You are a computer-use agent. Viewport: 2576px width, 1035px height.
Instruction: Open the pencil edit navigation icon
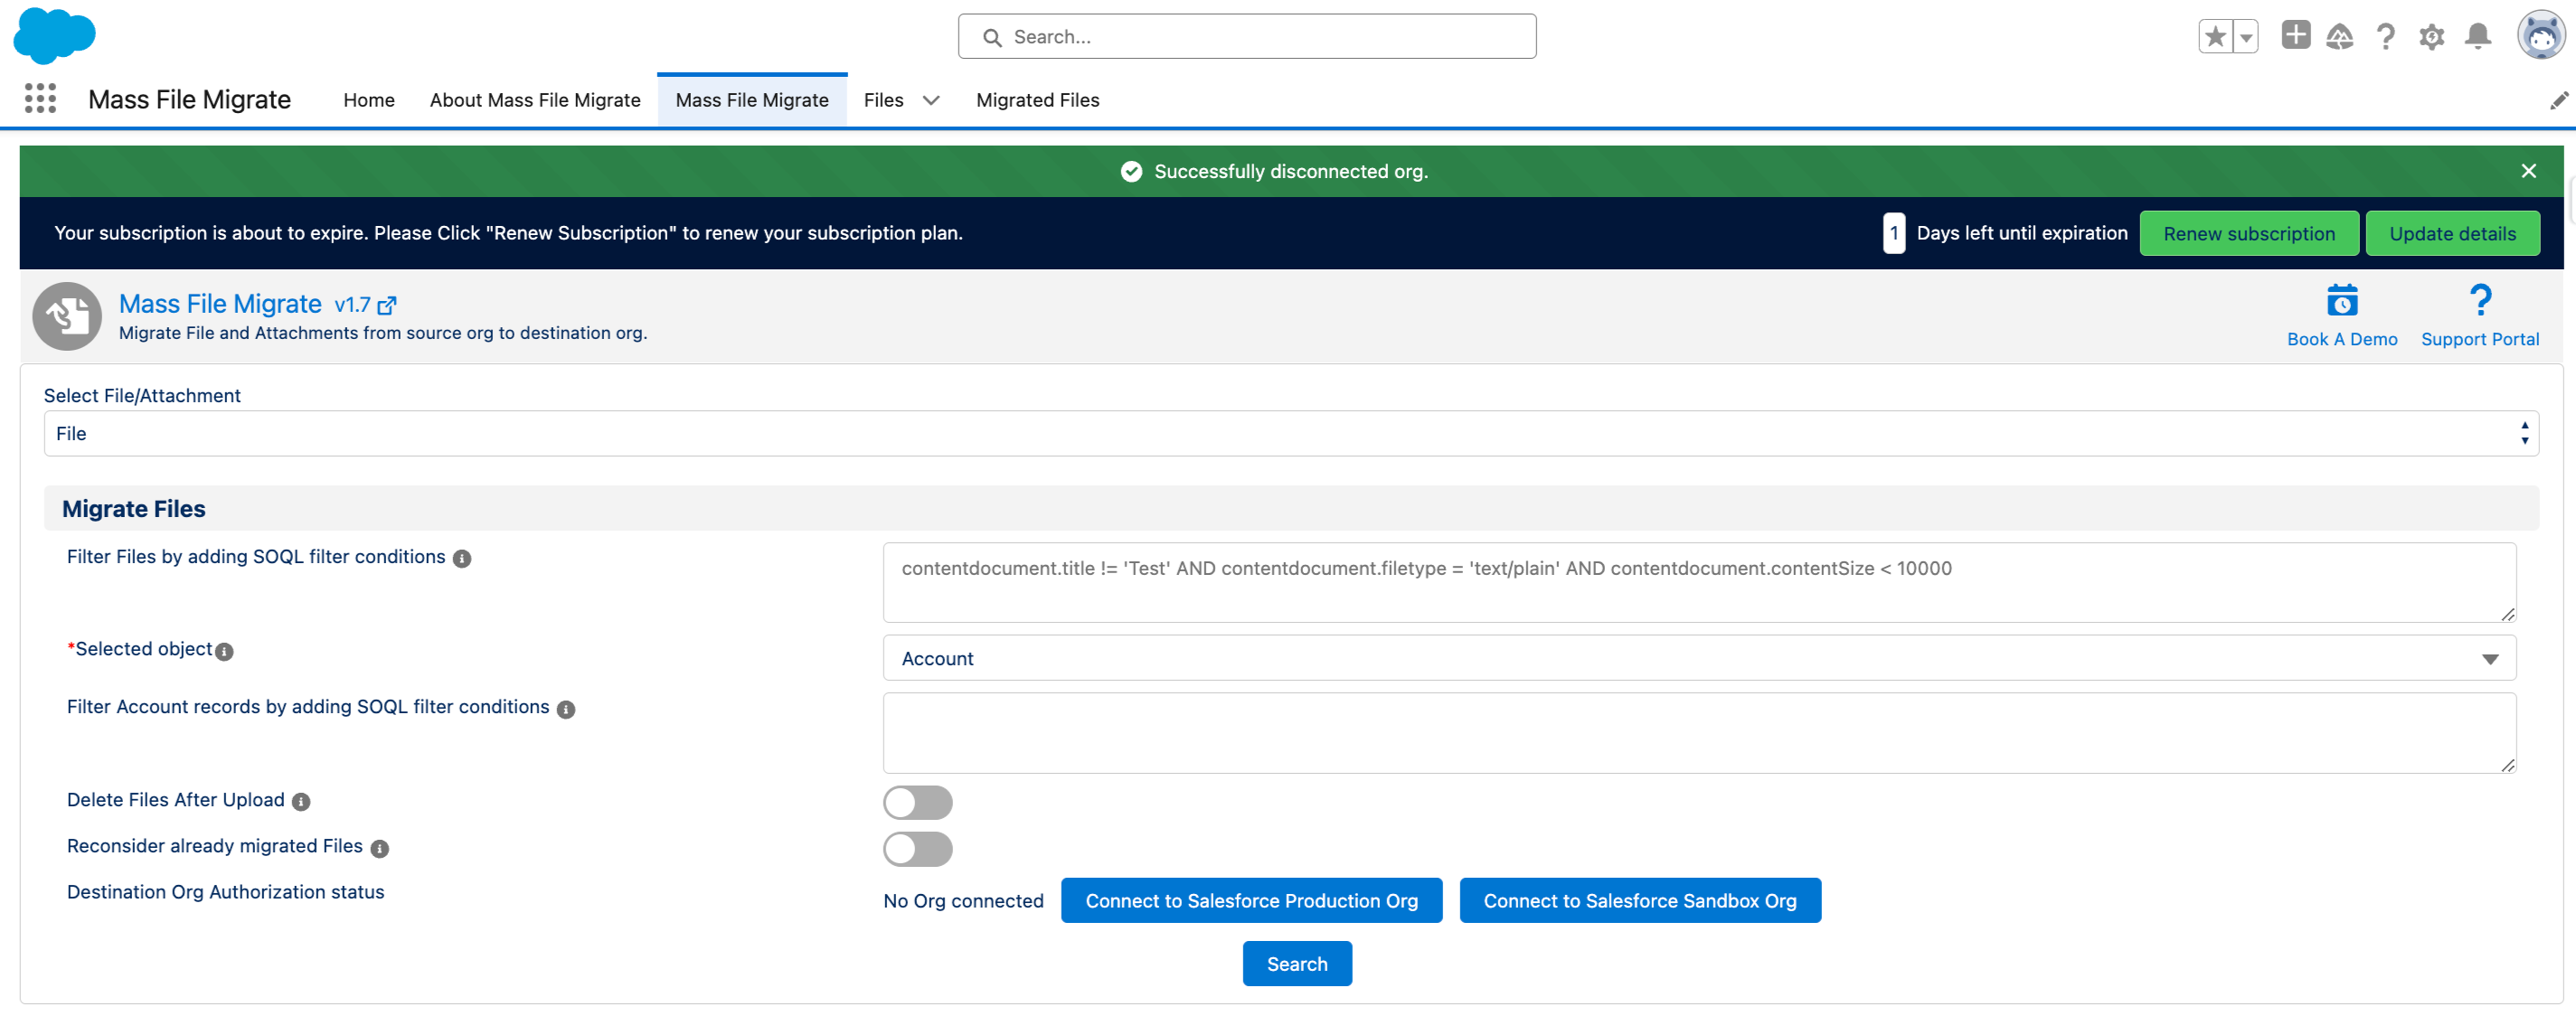tap(2558, 100)
